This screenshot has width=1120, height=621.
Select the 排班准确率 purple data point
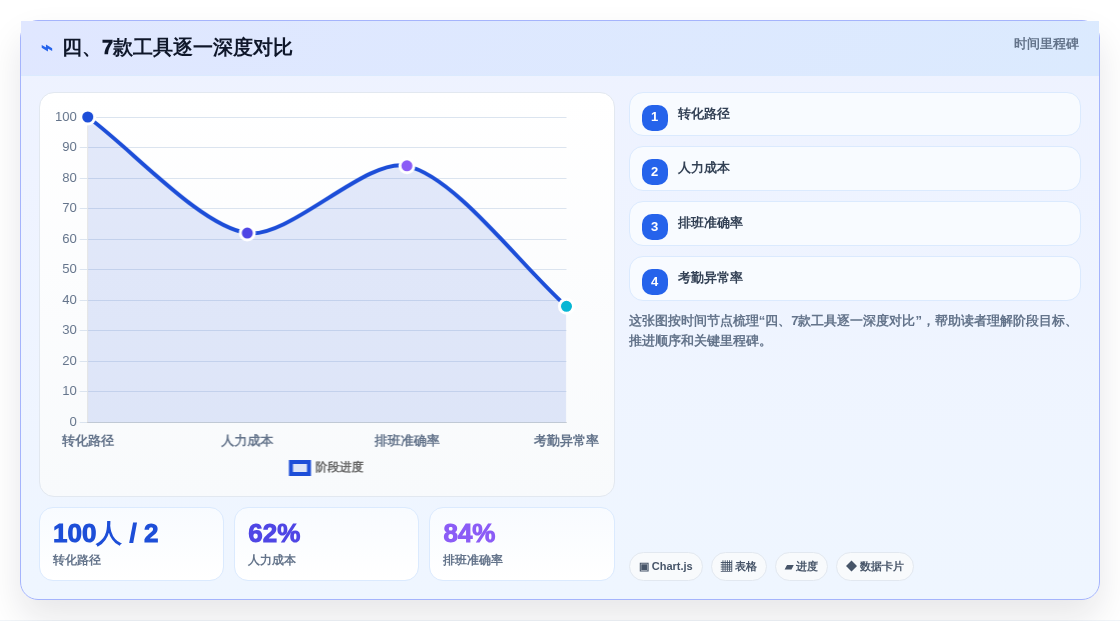click(x=406, y=166)
